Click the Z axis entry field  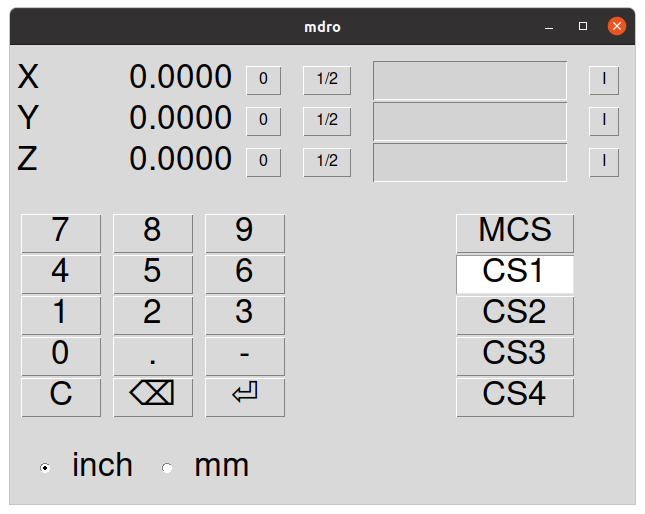pos(470,163)
